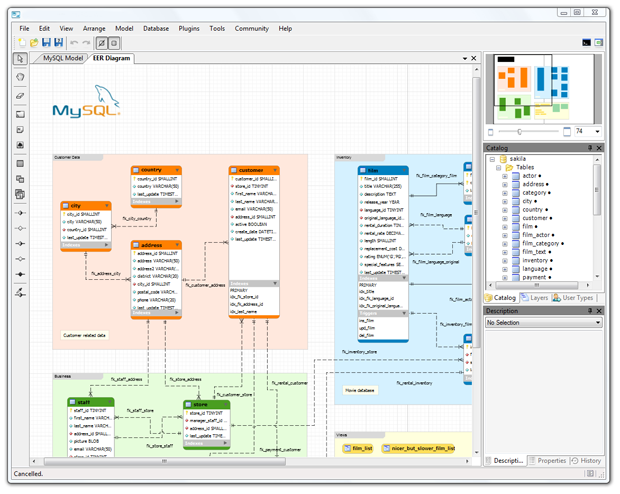Image resolution: width=620 pixels, height=494 pixels.
Task: Switch to the Layers tab
Action: (534, 298)
